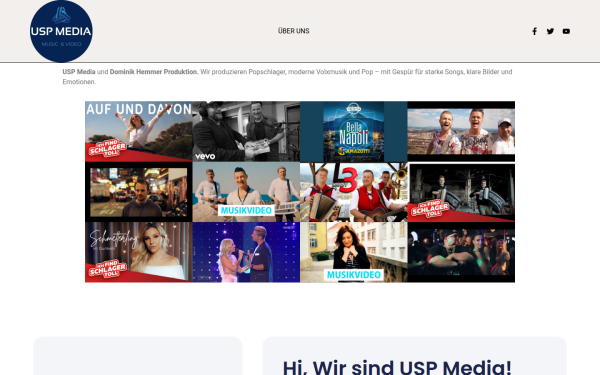Open the Facebook social icon

535,31
